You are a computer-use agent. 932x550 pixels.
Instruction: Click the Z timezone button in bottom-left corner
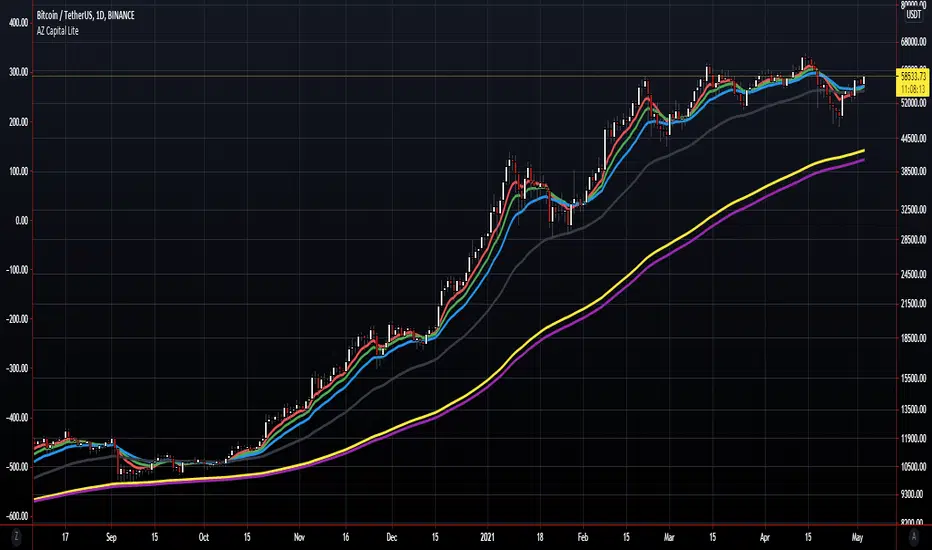(16, 538)
